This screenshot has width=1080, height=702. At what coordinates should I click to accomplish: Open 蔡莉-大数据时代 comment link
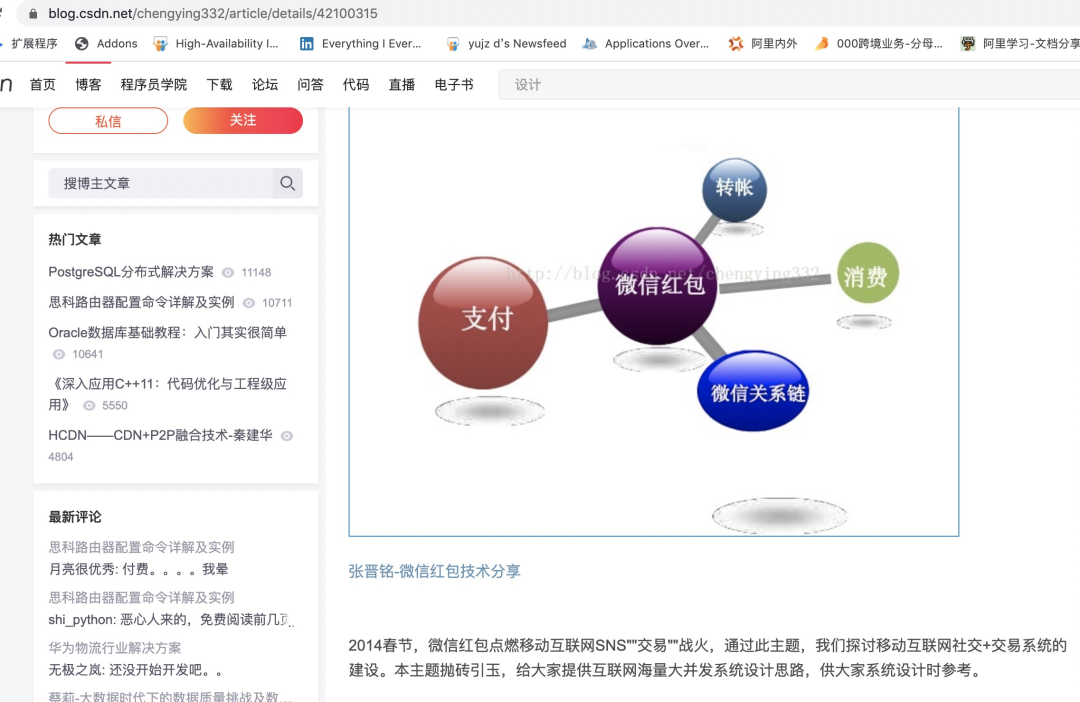170,696
